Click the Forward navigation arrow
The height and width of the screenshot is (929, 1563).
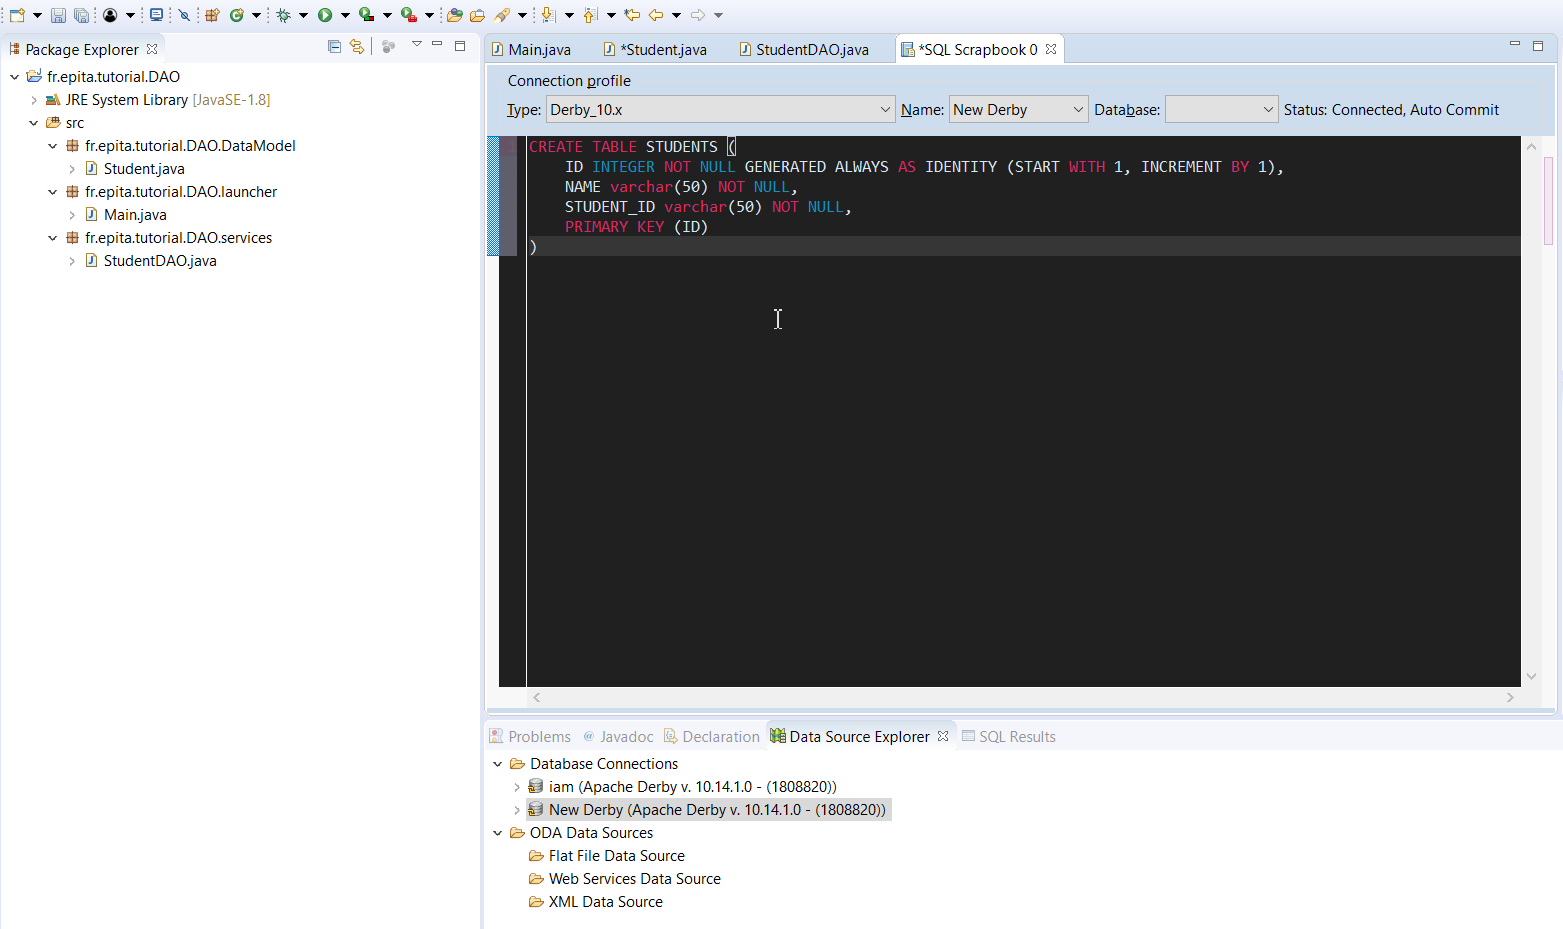point(698,15)
